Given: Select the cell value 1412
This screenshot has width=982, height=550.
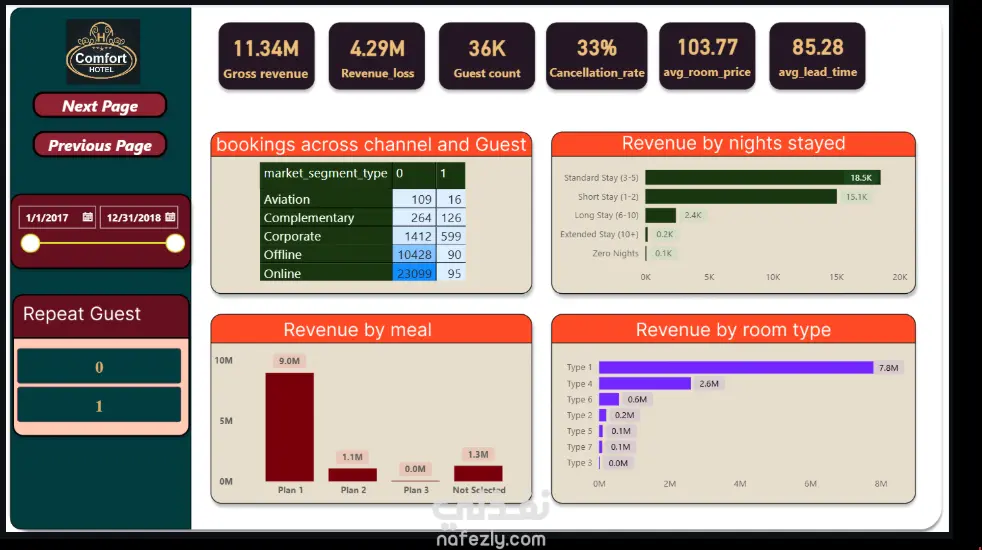Looking at the screenshot, I should click(414, 236).
